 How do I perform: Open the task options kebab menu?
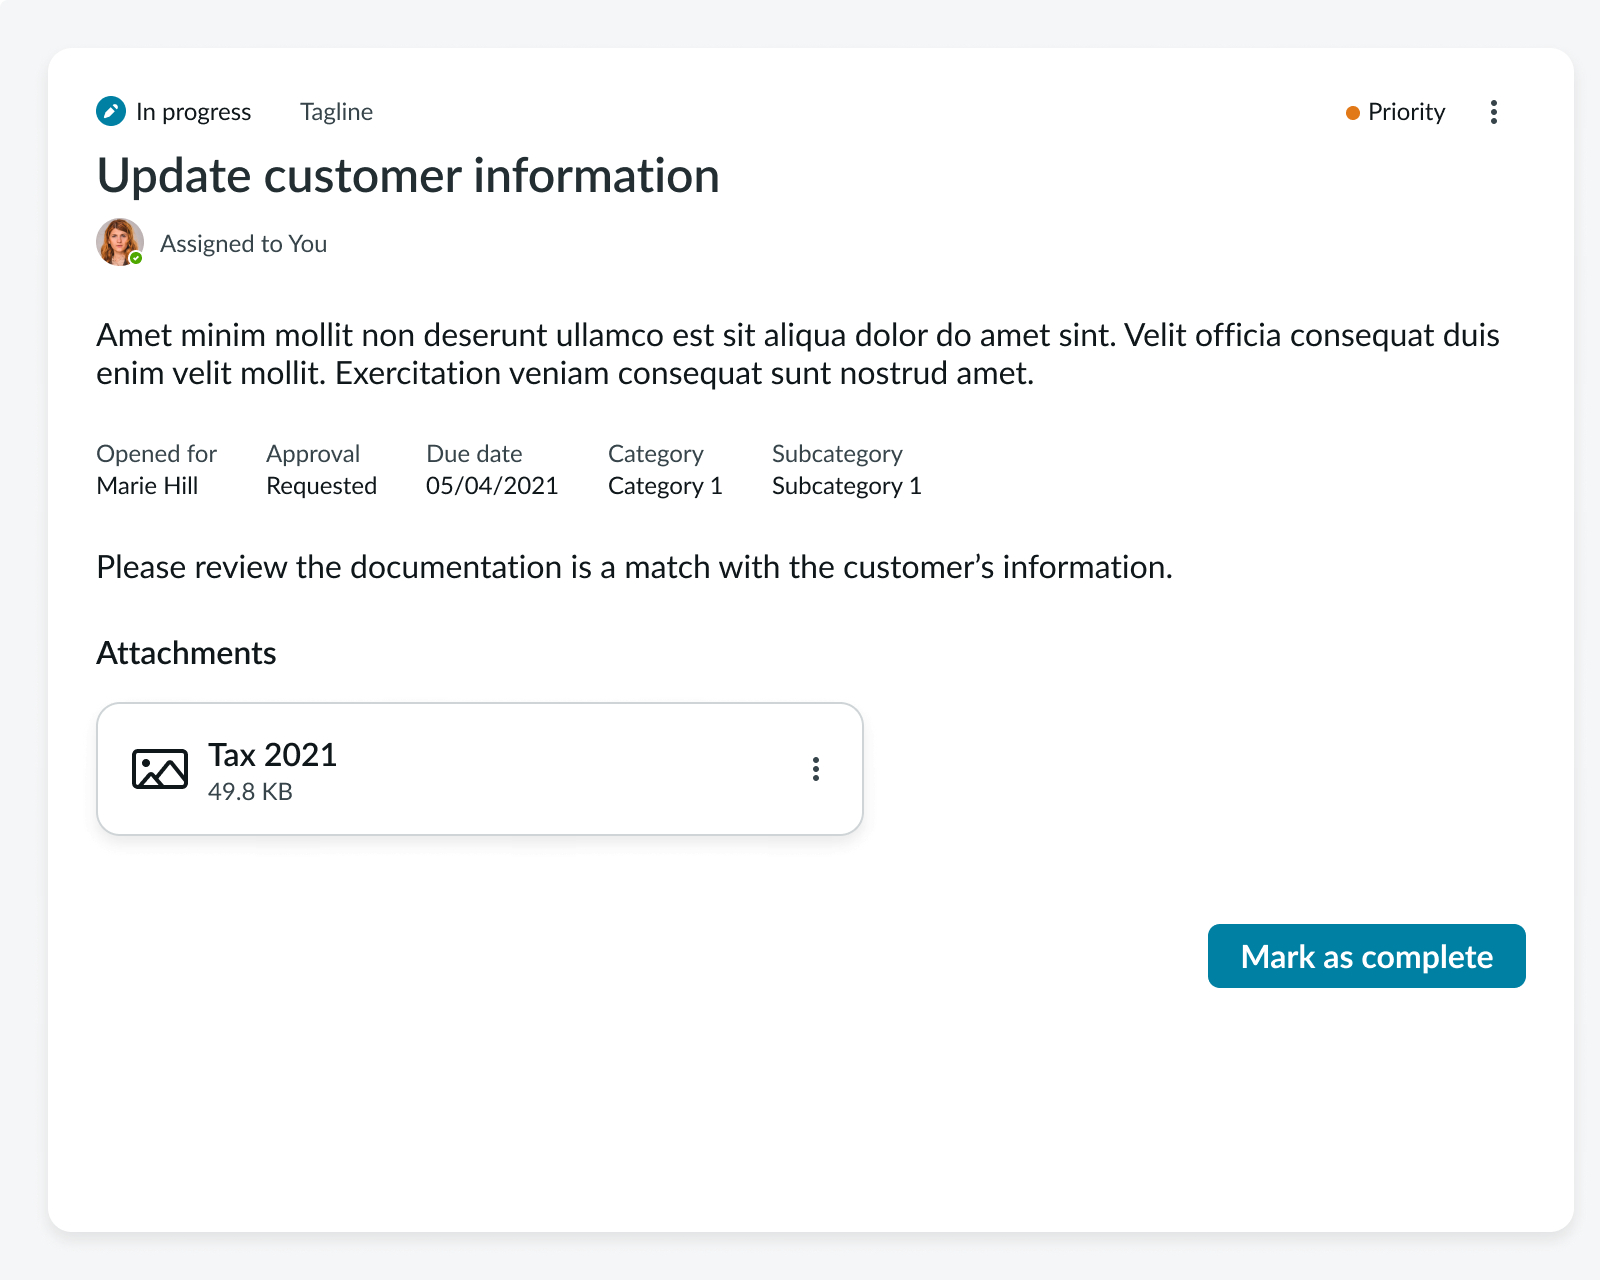point(1493,113)
